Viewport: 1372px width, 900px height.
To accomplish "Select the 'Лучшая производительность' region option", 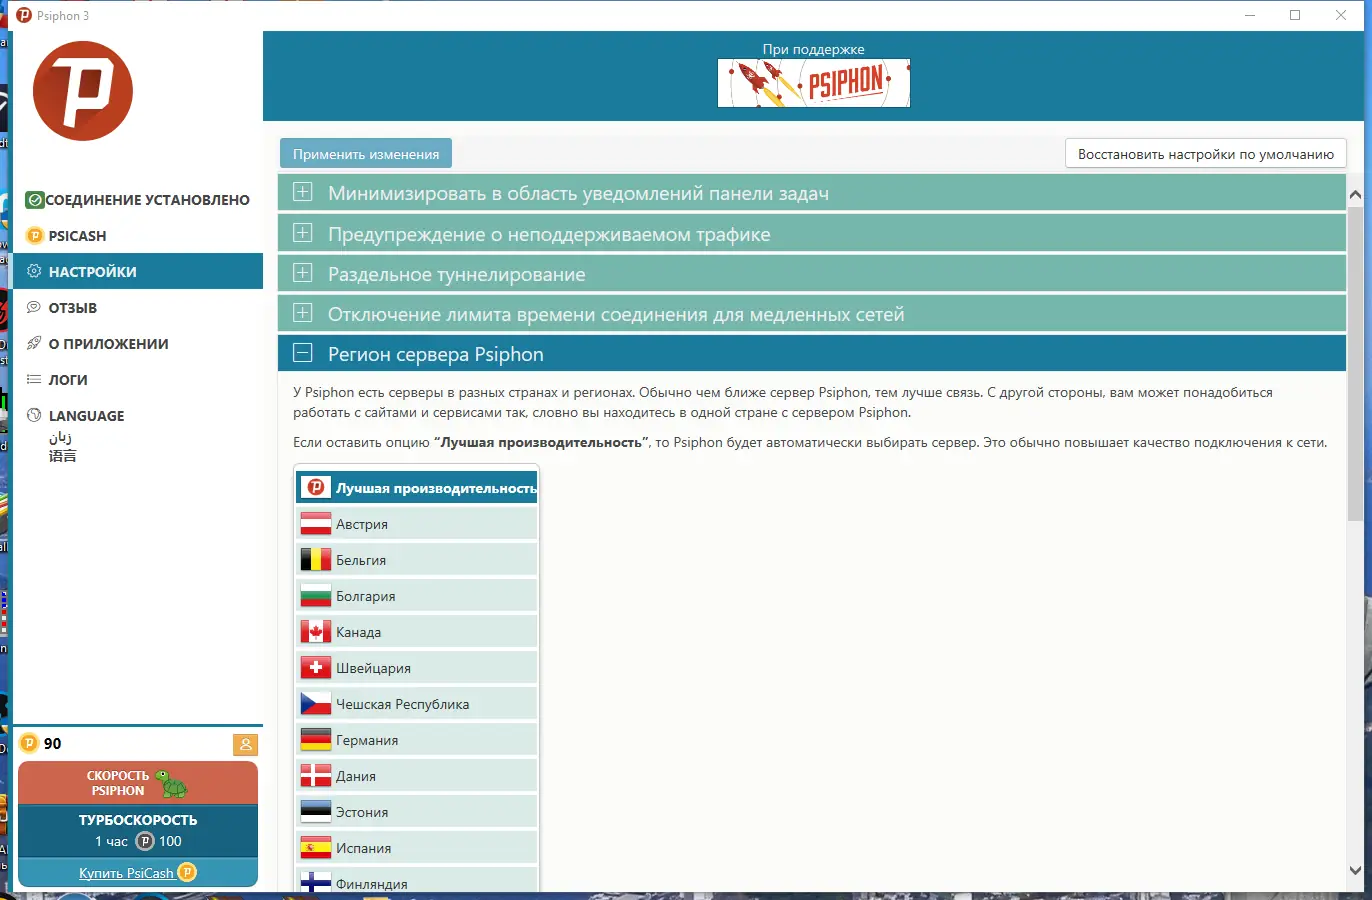I will [417, 488].
